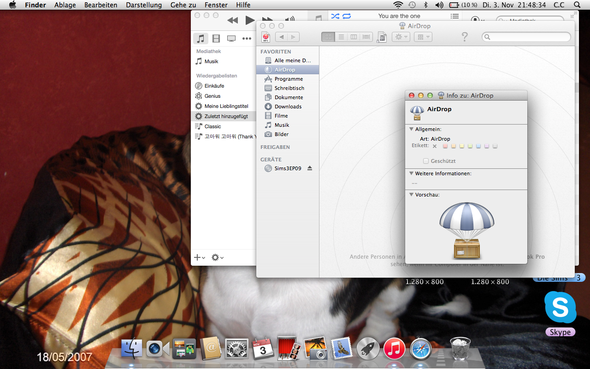Open the Hilfe menu
Image resolution: width=590 pixels, height=369 pixels.
click(243, 5)
